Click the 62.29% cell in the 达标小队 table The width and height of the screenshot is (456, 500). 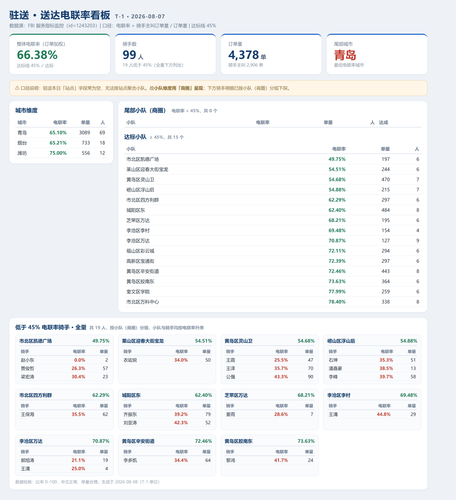(337, 200)
